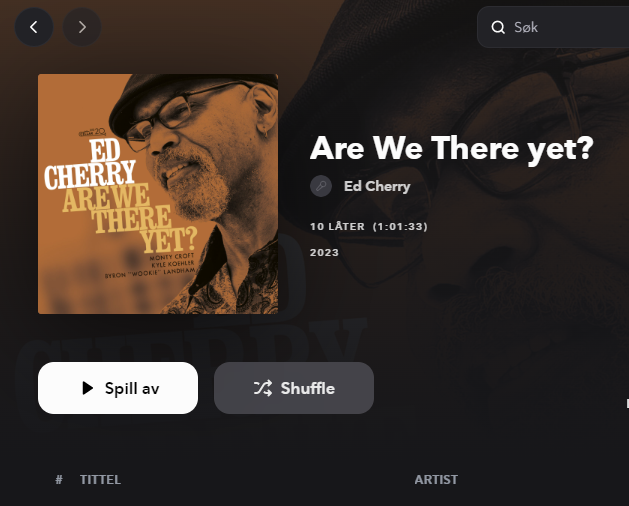The width and height of the screenshot is (629, 506).
Task: Click the crossed-arrows icon on Shuffle
Action: point(263,388)
